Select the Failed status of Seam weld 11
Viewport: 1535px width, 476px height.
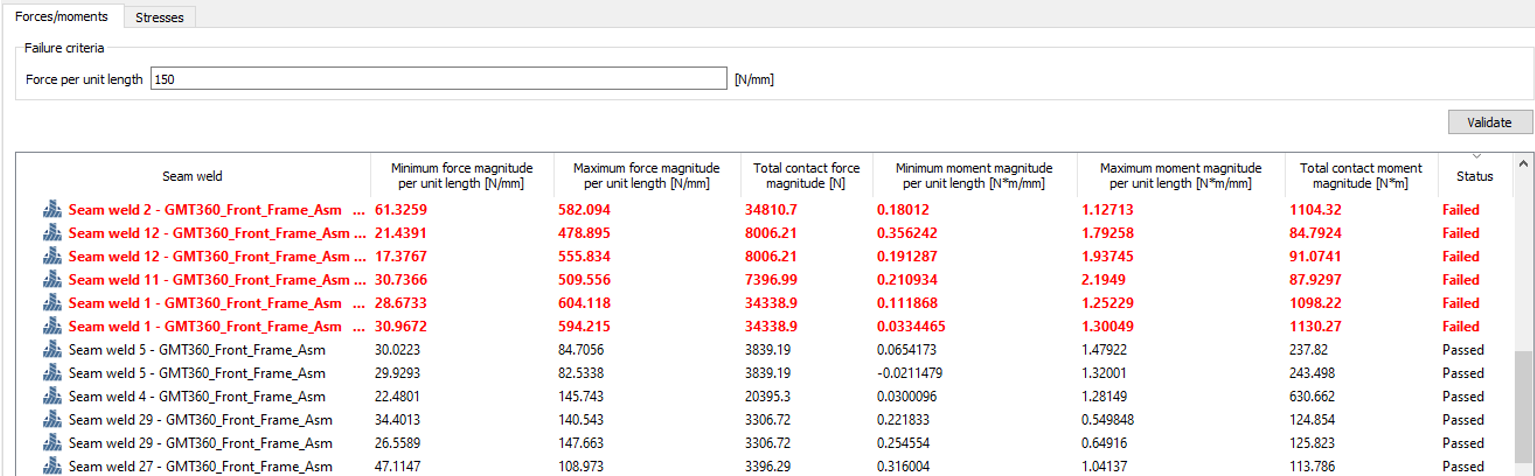coord(1460,280)
